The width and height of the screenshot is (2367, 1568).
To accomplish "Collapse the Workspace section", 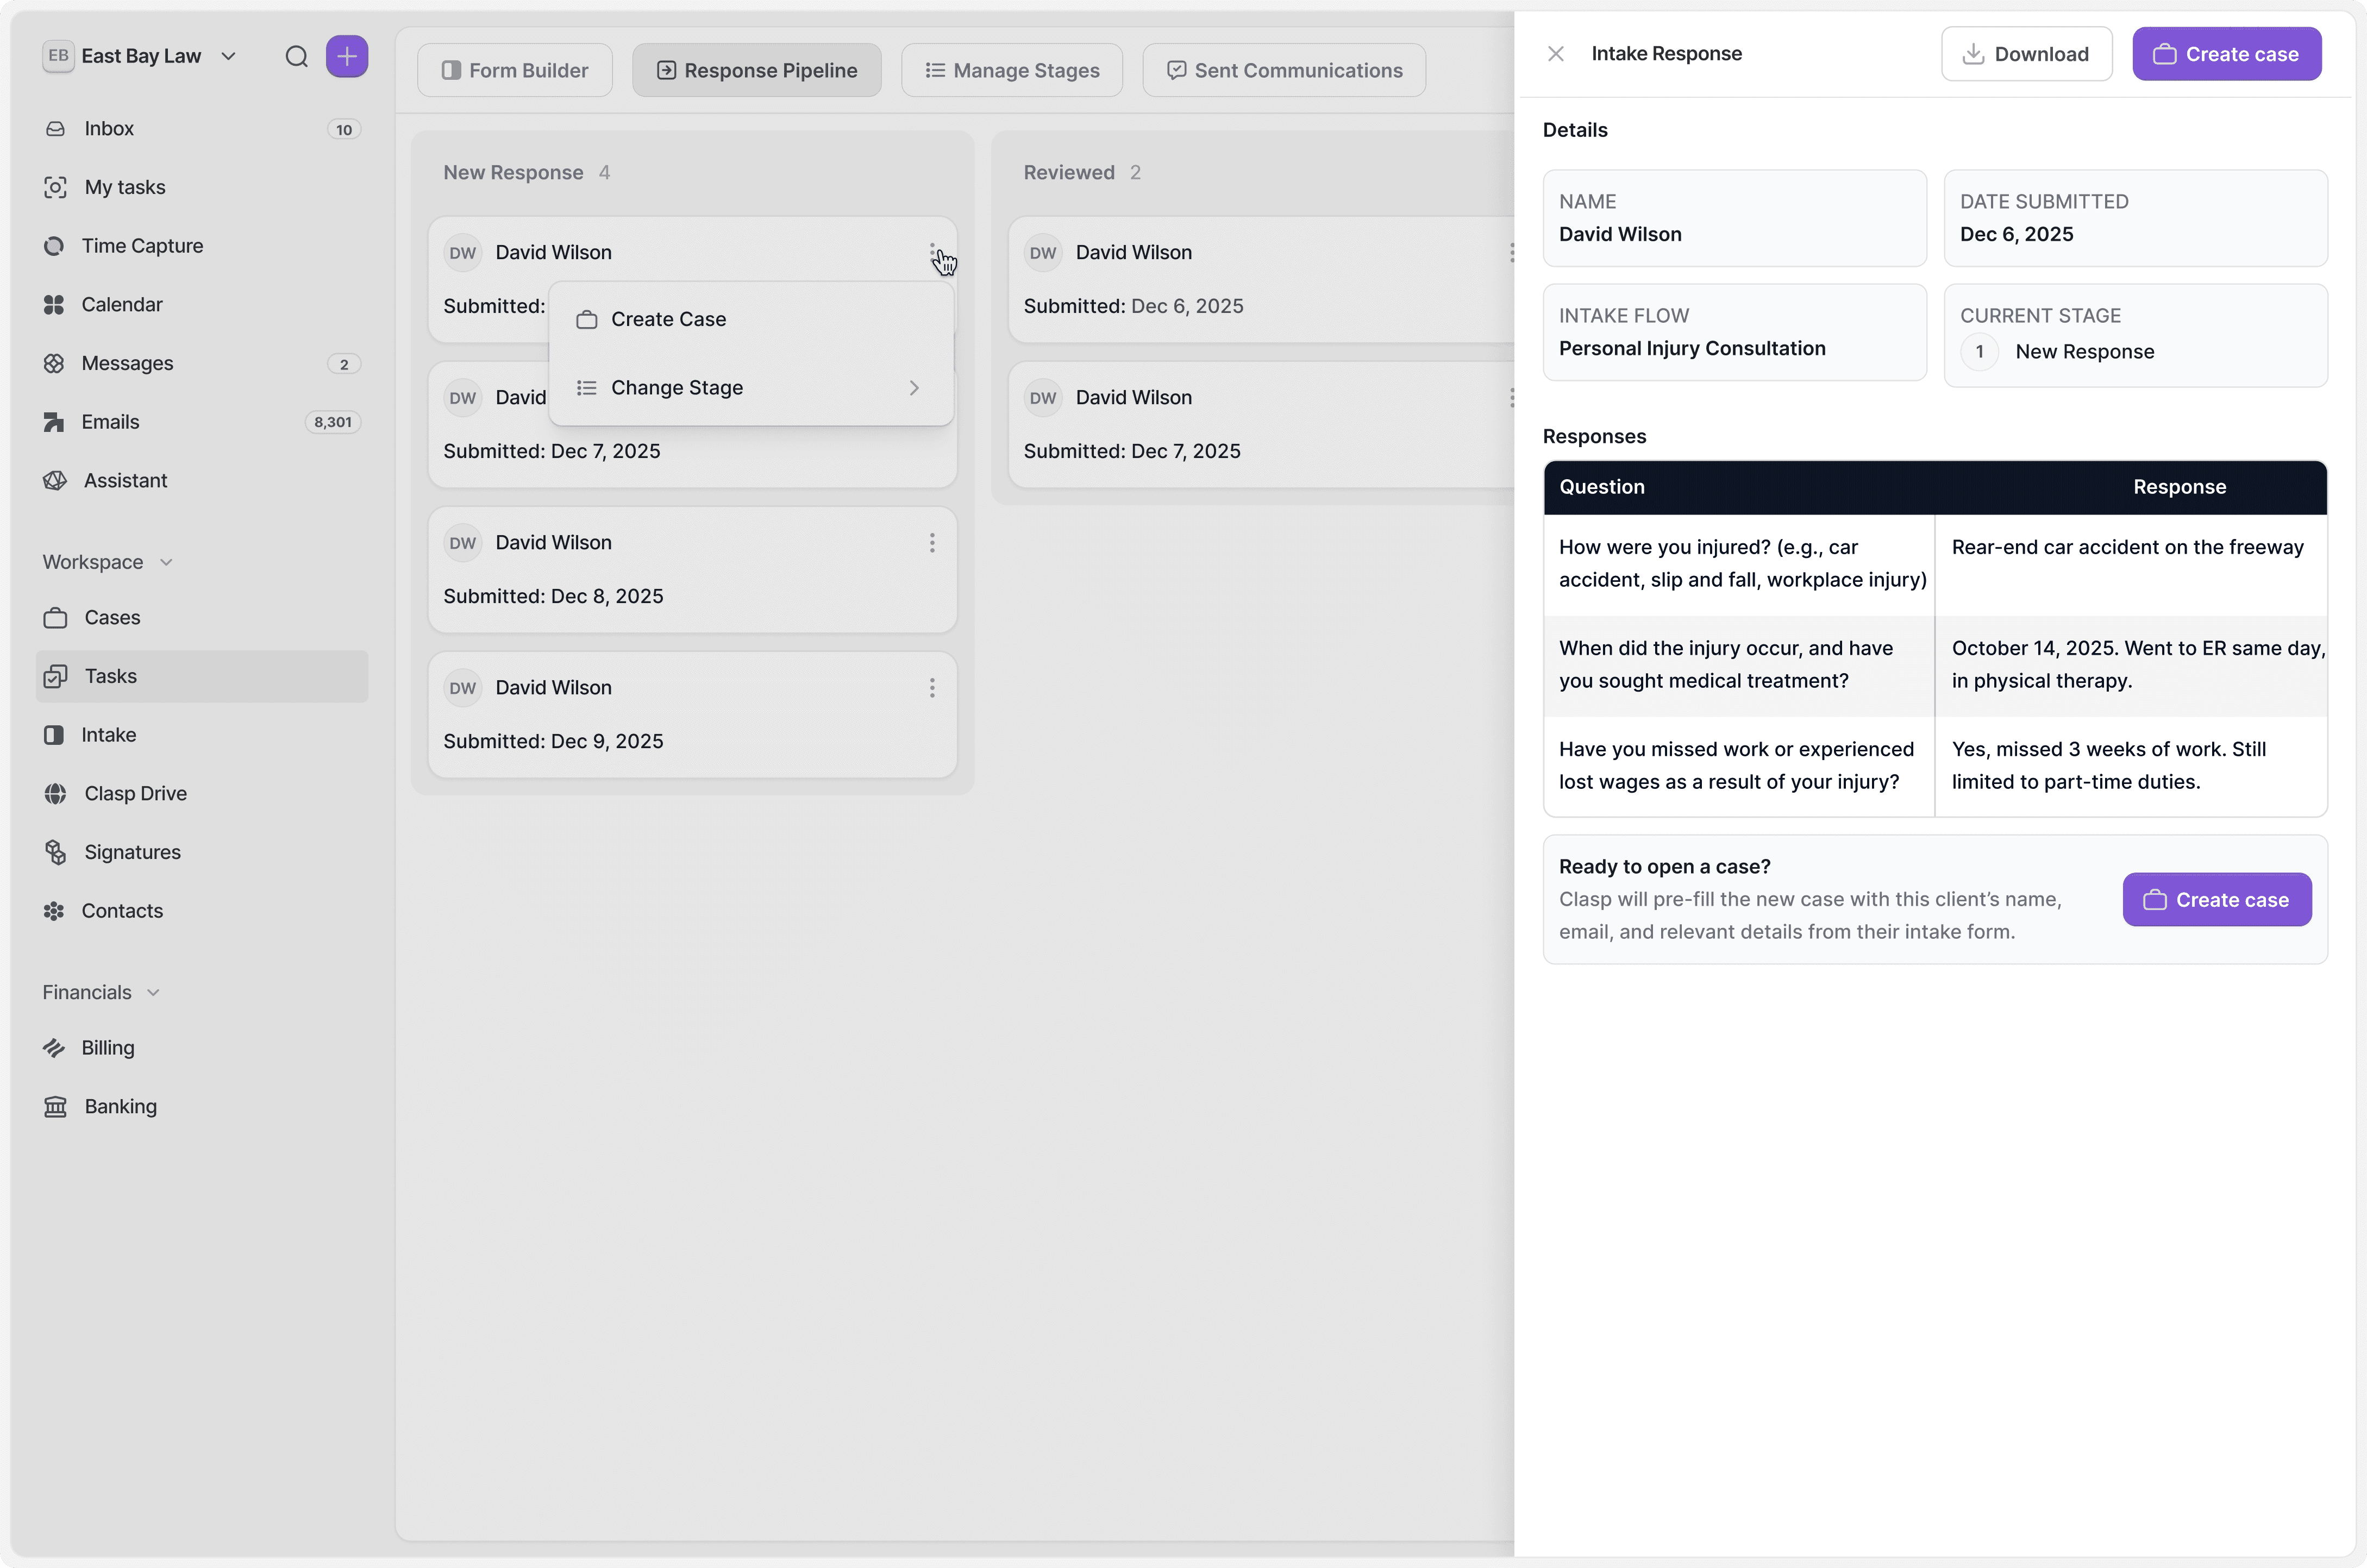I will click(108, 562).
